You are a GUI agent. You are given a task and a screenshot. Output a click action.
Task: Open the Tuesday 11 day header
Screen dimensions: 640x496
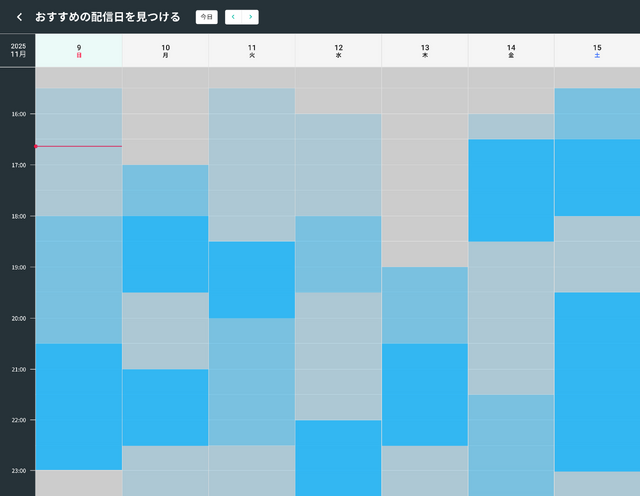tap(252, 51)
